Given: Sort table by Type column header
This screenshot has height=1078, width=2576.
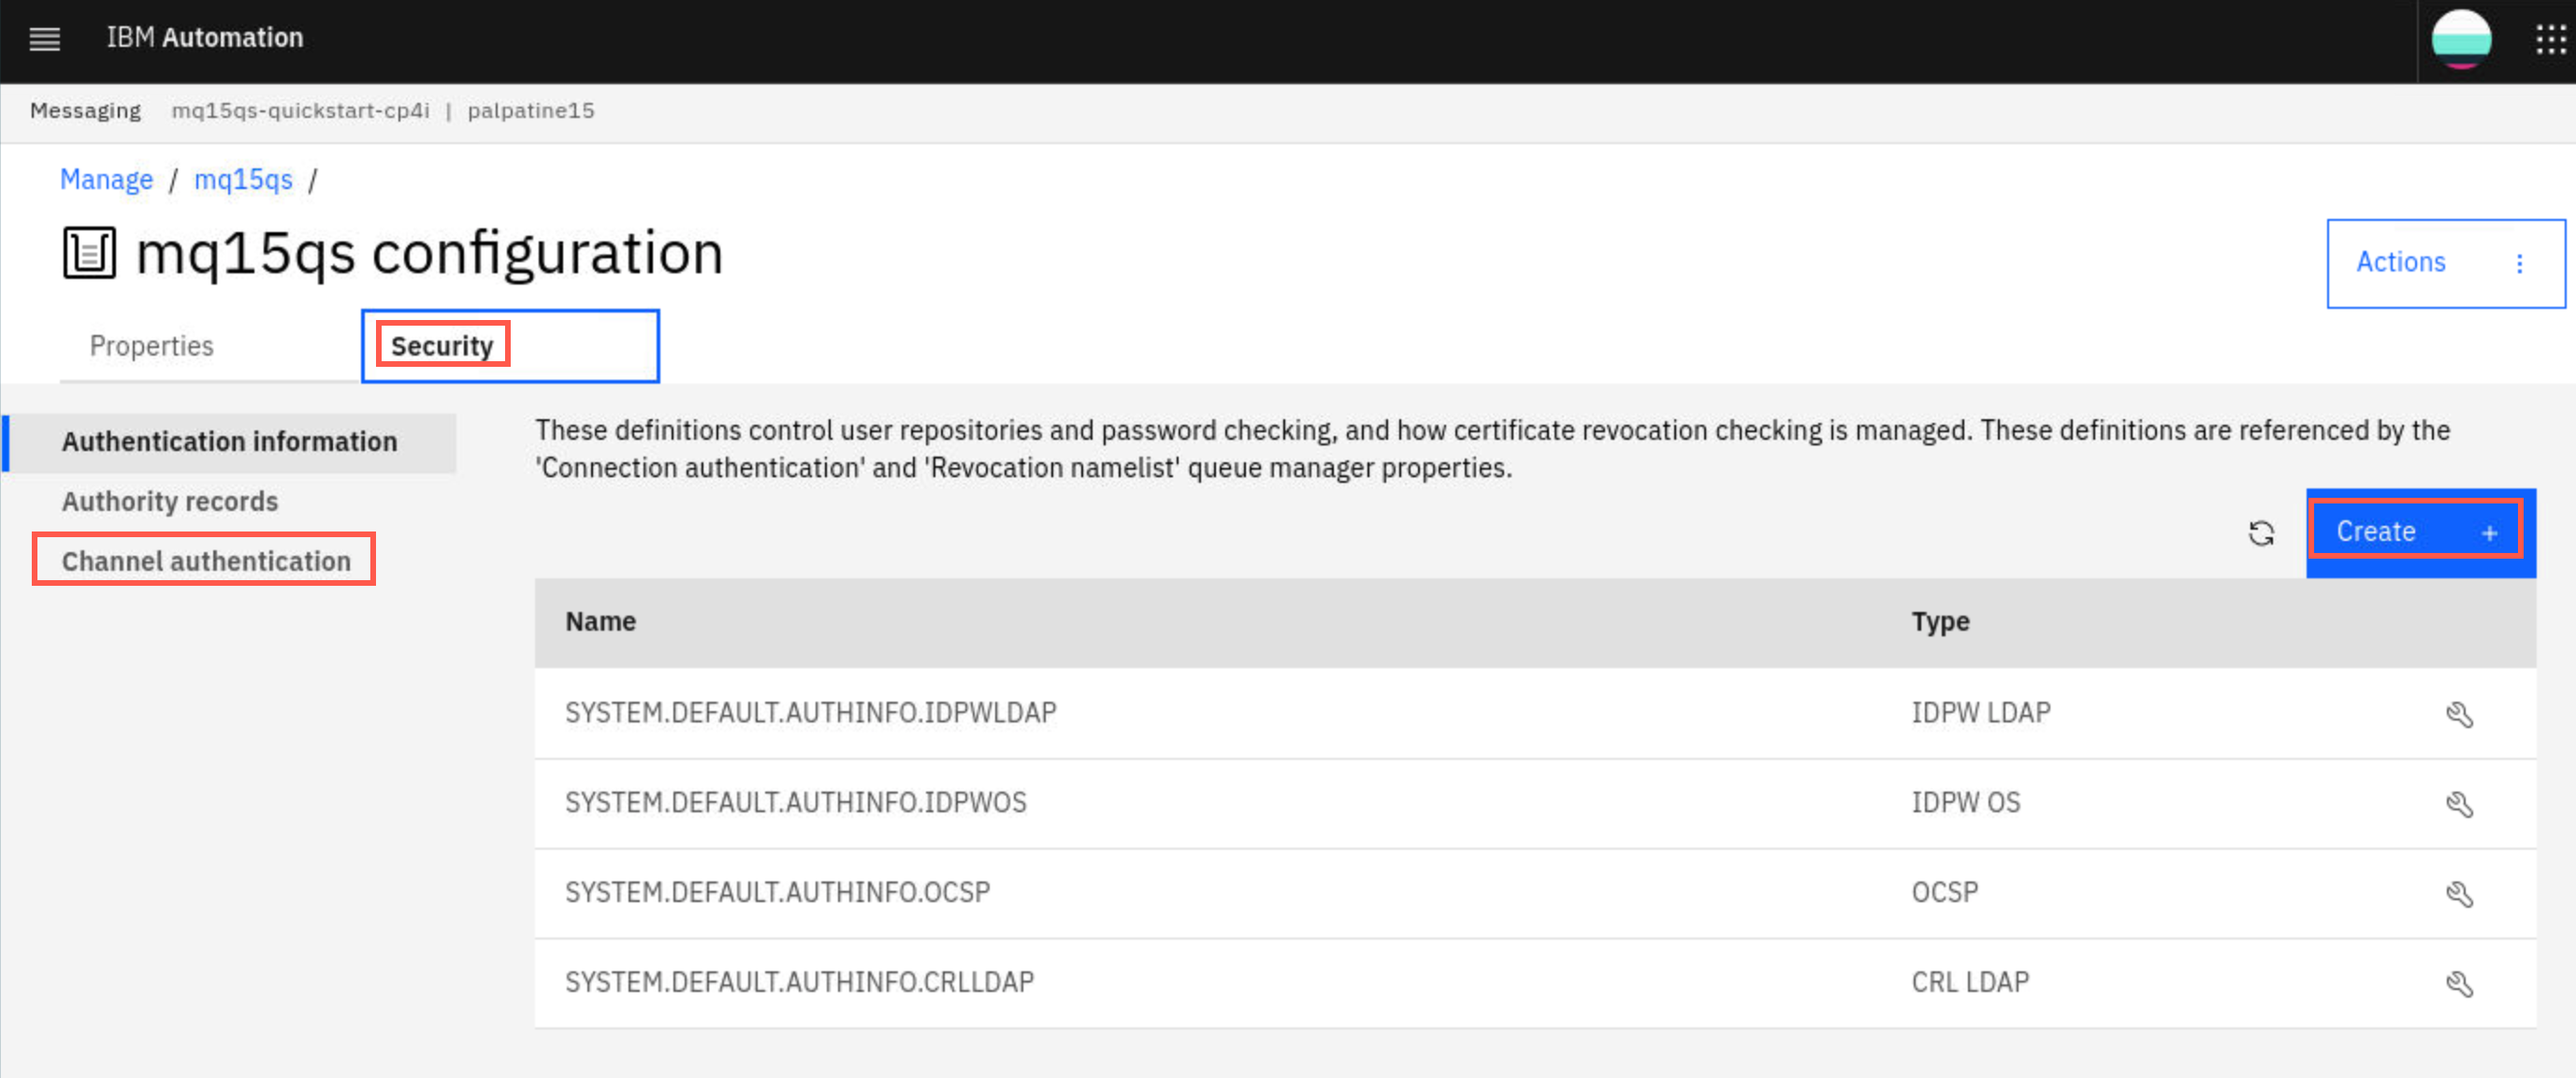Looking at the screenshot, I should (x=1940, y=622).
